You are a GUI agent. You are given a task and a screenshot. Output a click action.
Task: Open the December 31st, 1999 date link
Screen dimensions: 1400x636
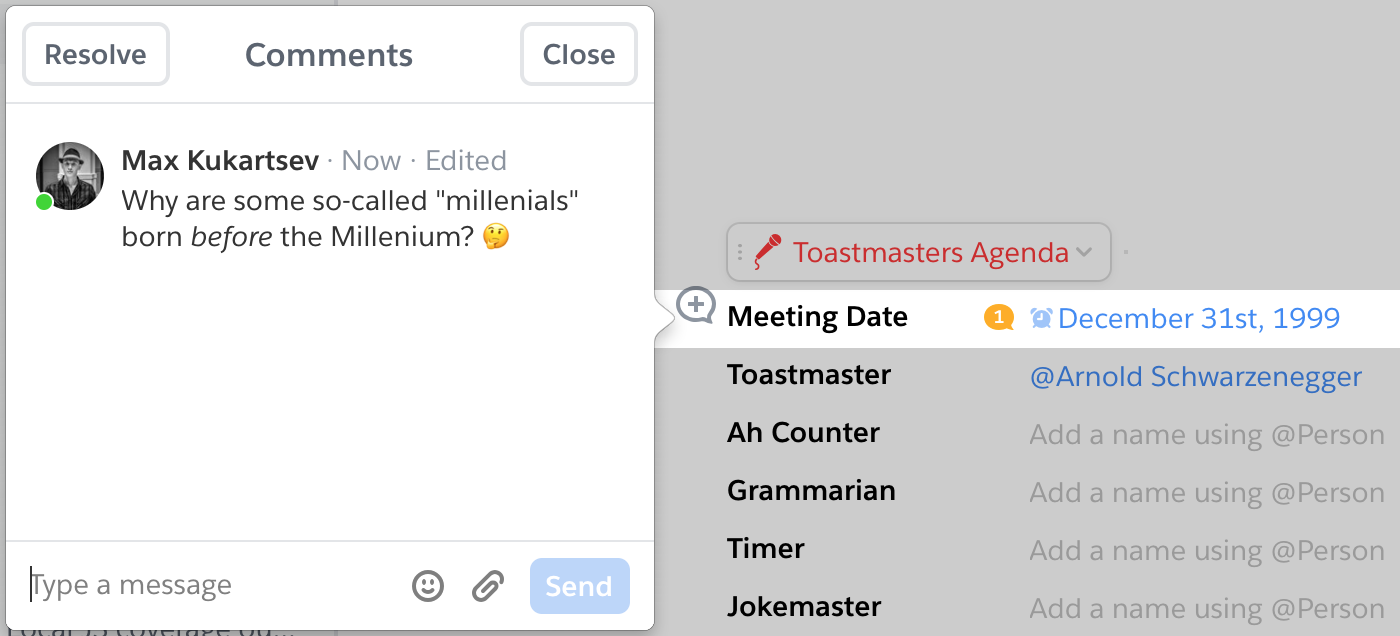point(1199,318)
